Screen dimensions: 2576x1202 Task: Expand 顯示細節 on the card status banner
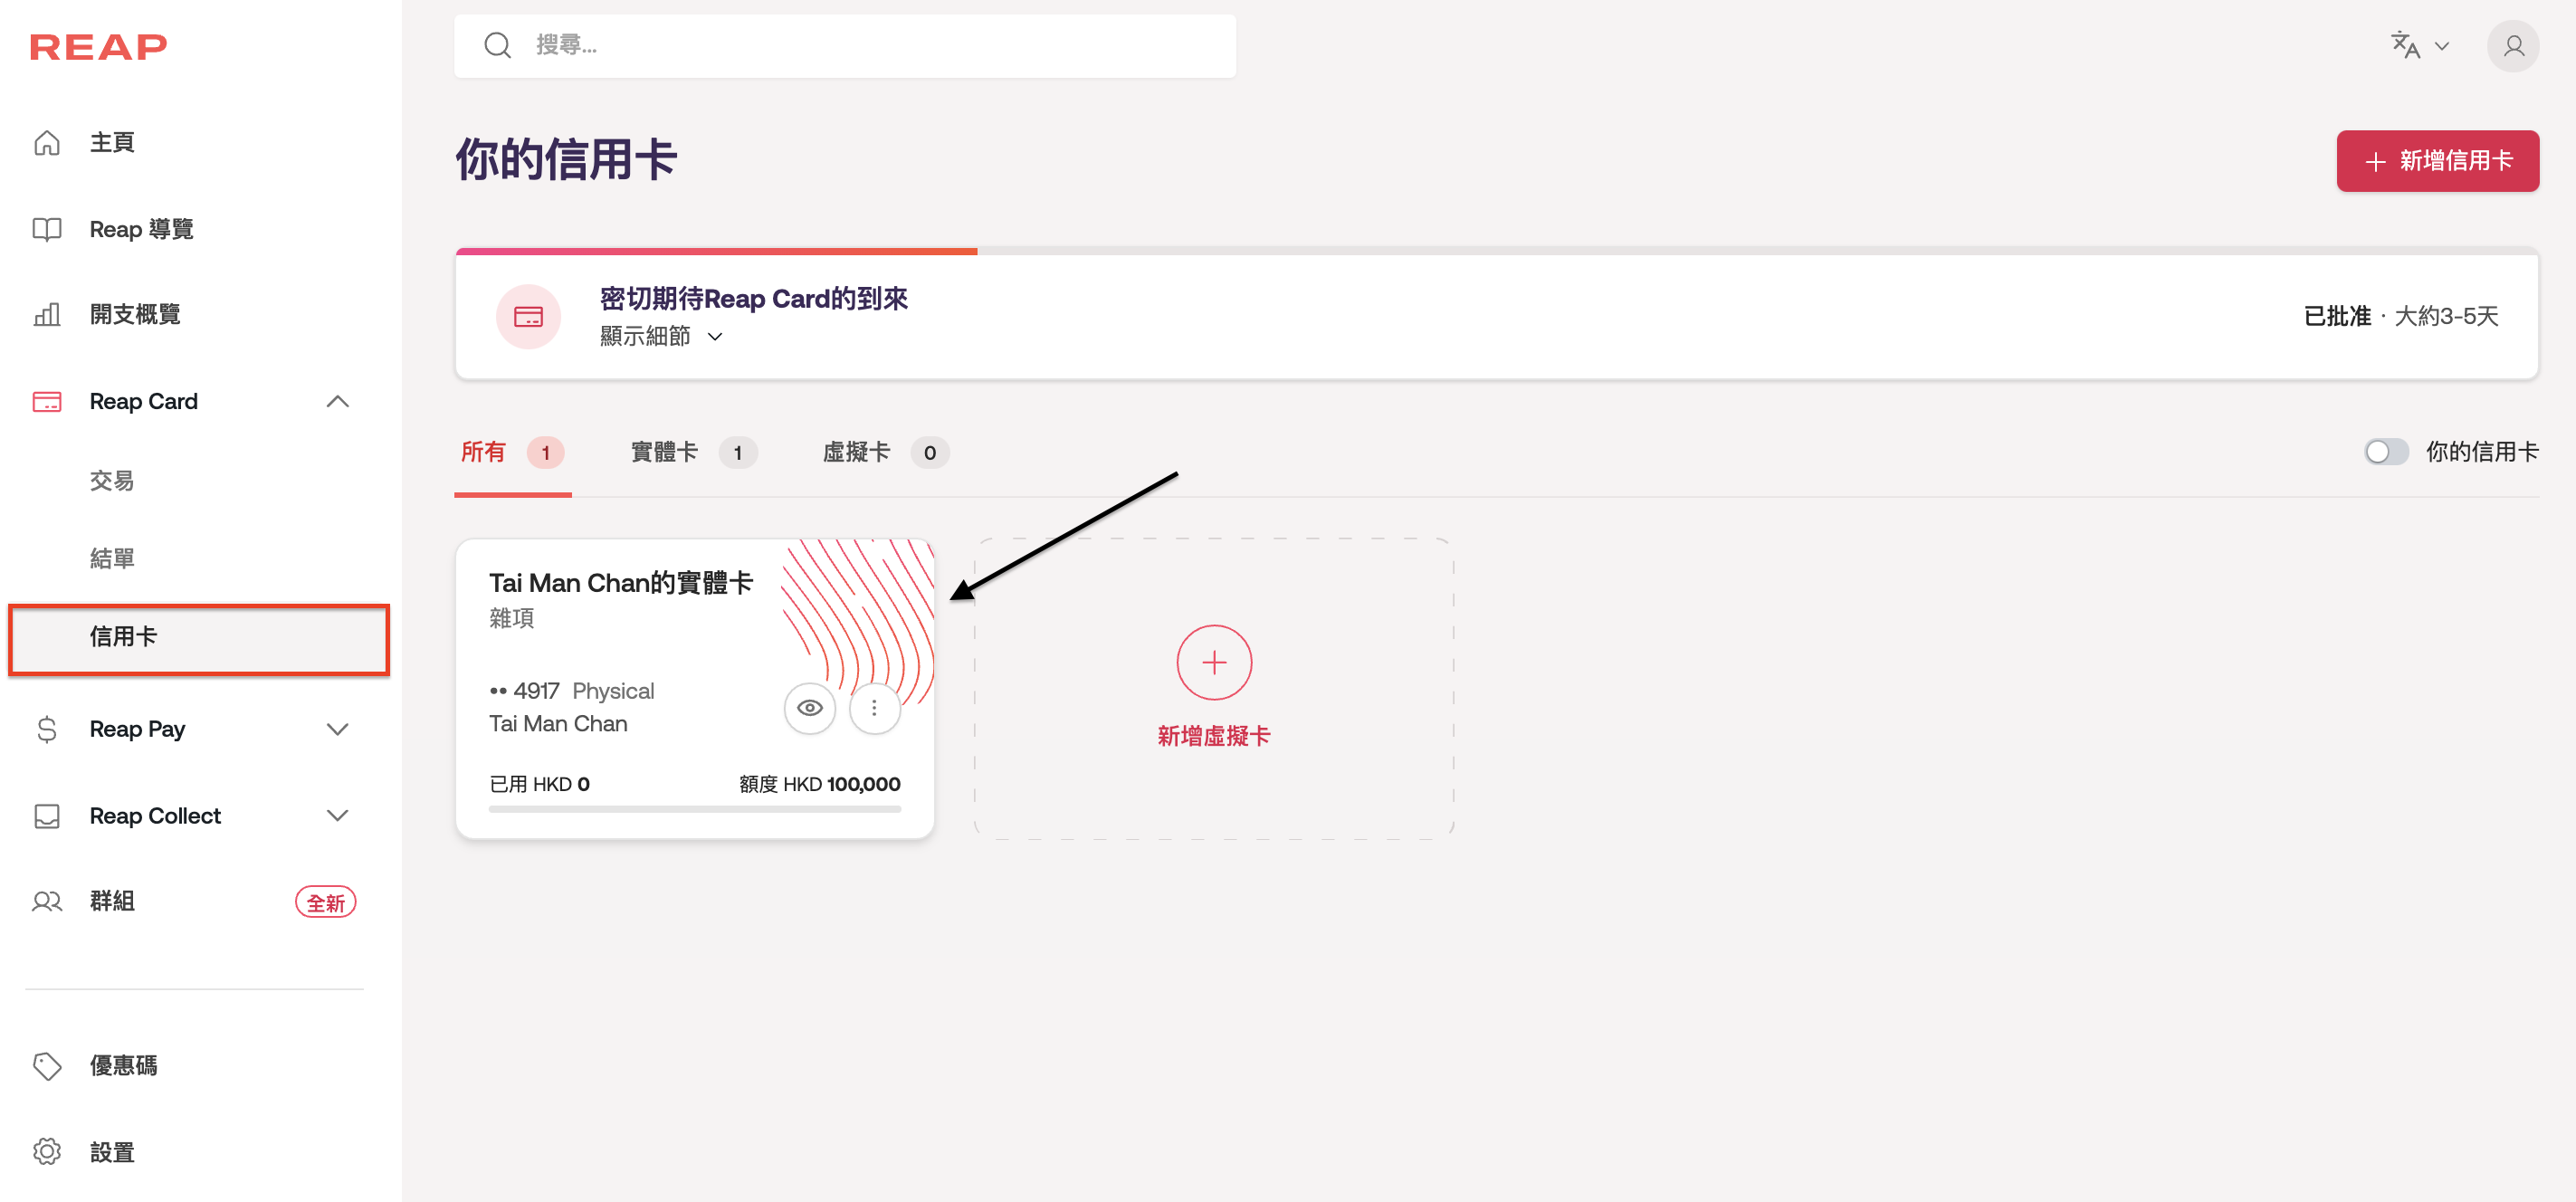(660, 337)
